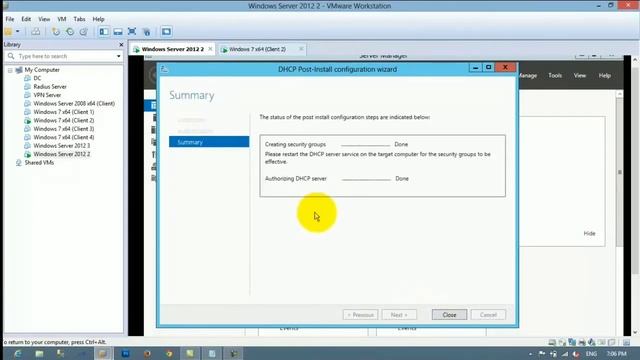This screenshot has width=640, height=360.
Task: Click the console view toolbar icon
Action: pos(166,31)
